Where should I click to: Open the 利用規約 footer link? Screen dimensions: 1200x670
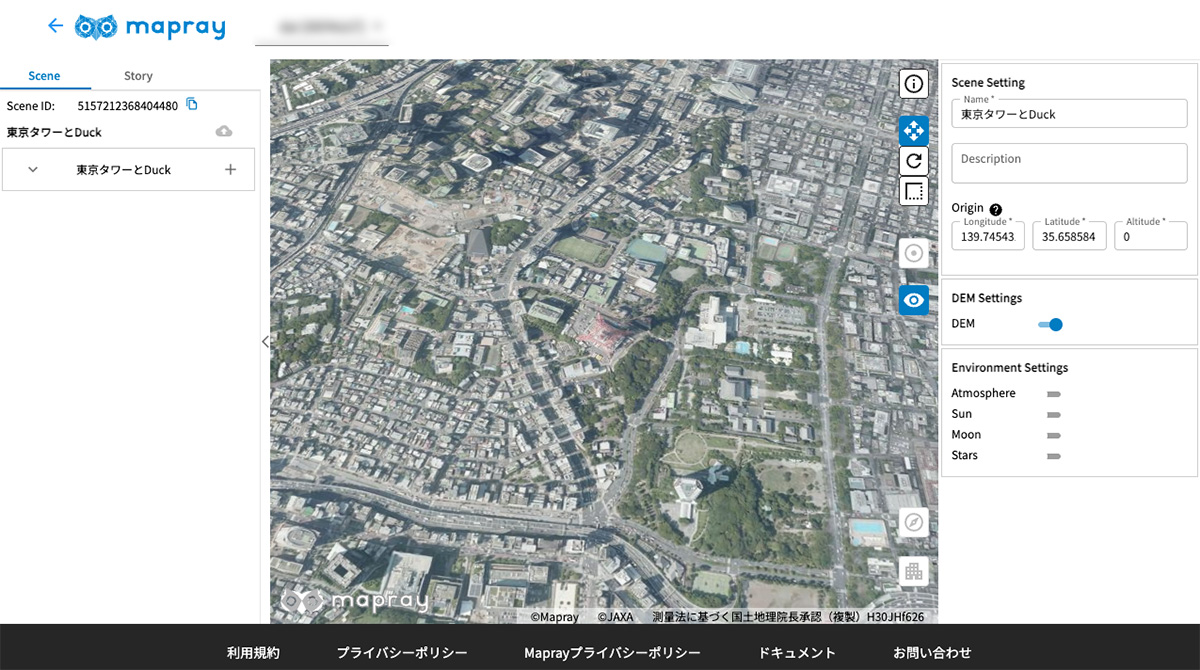tap(253, 652)
